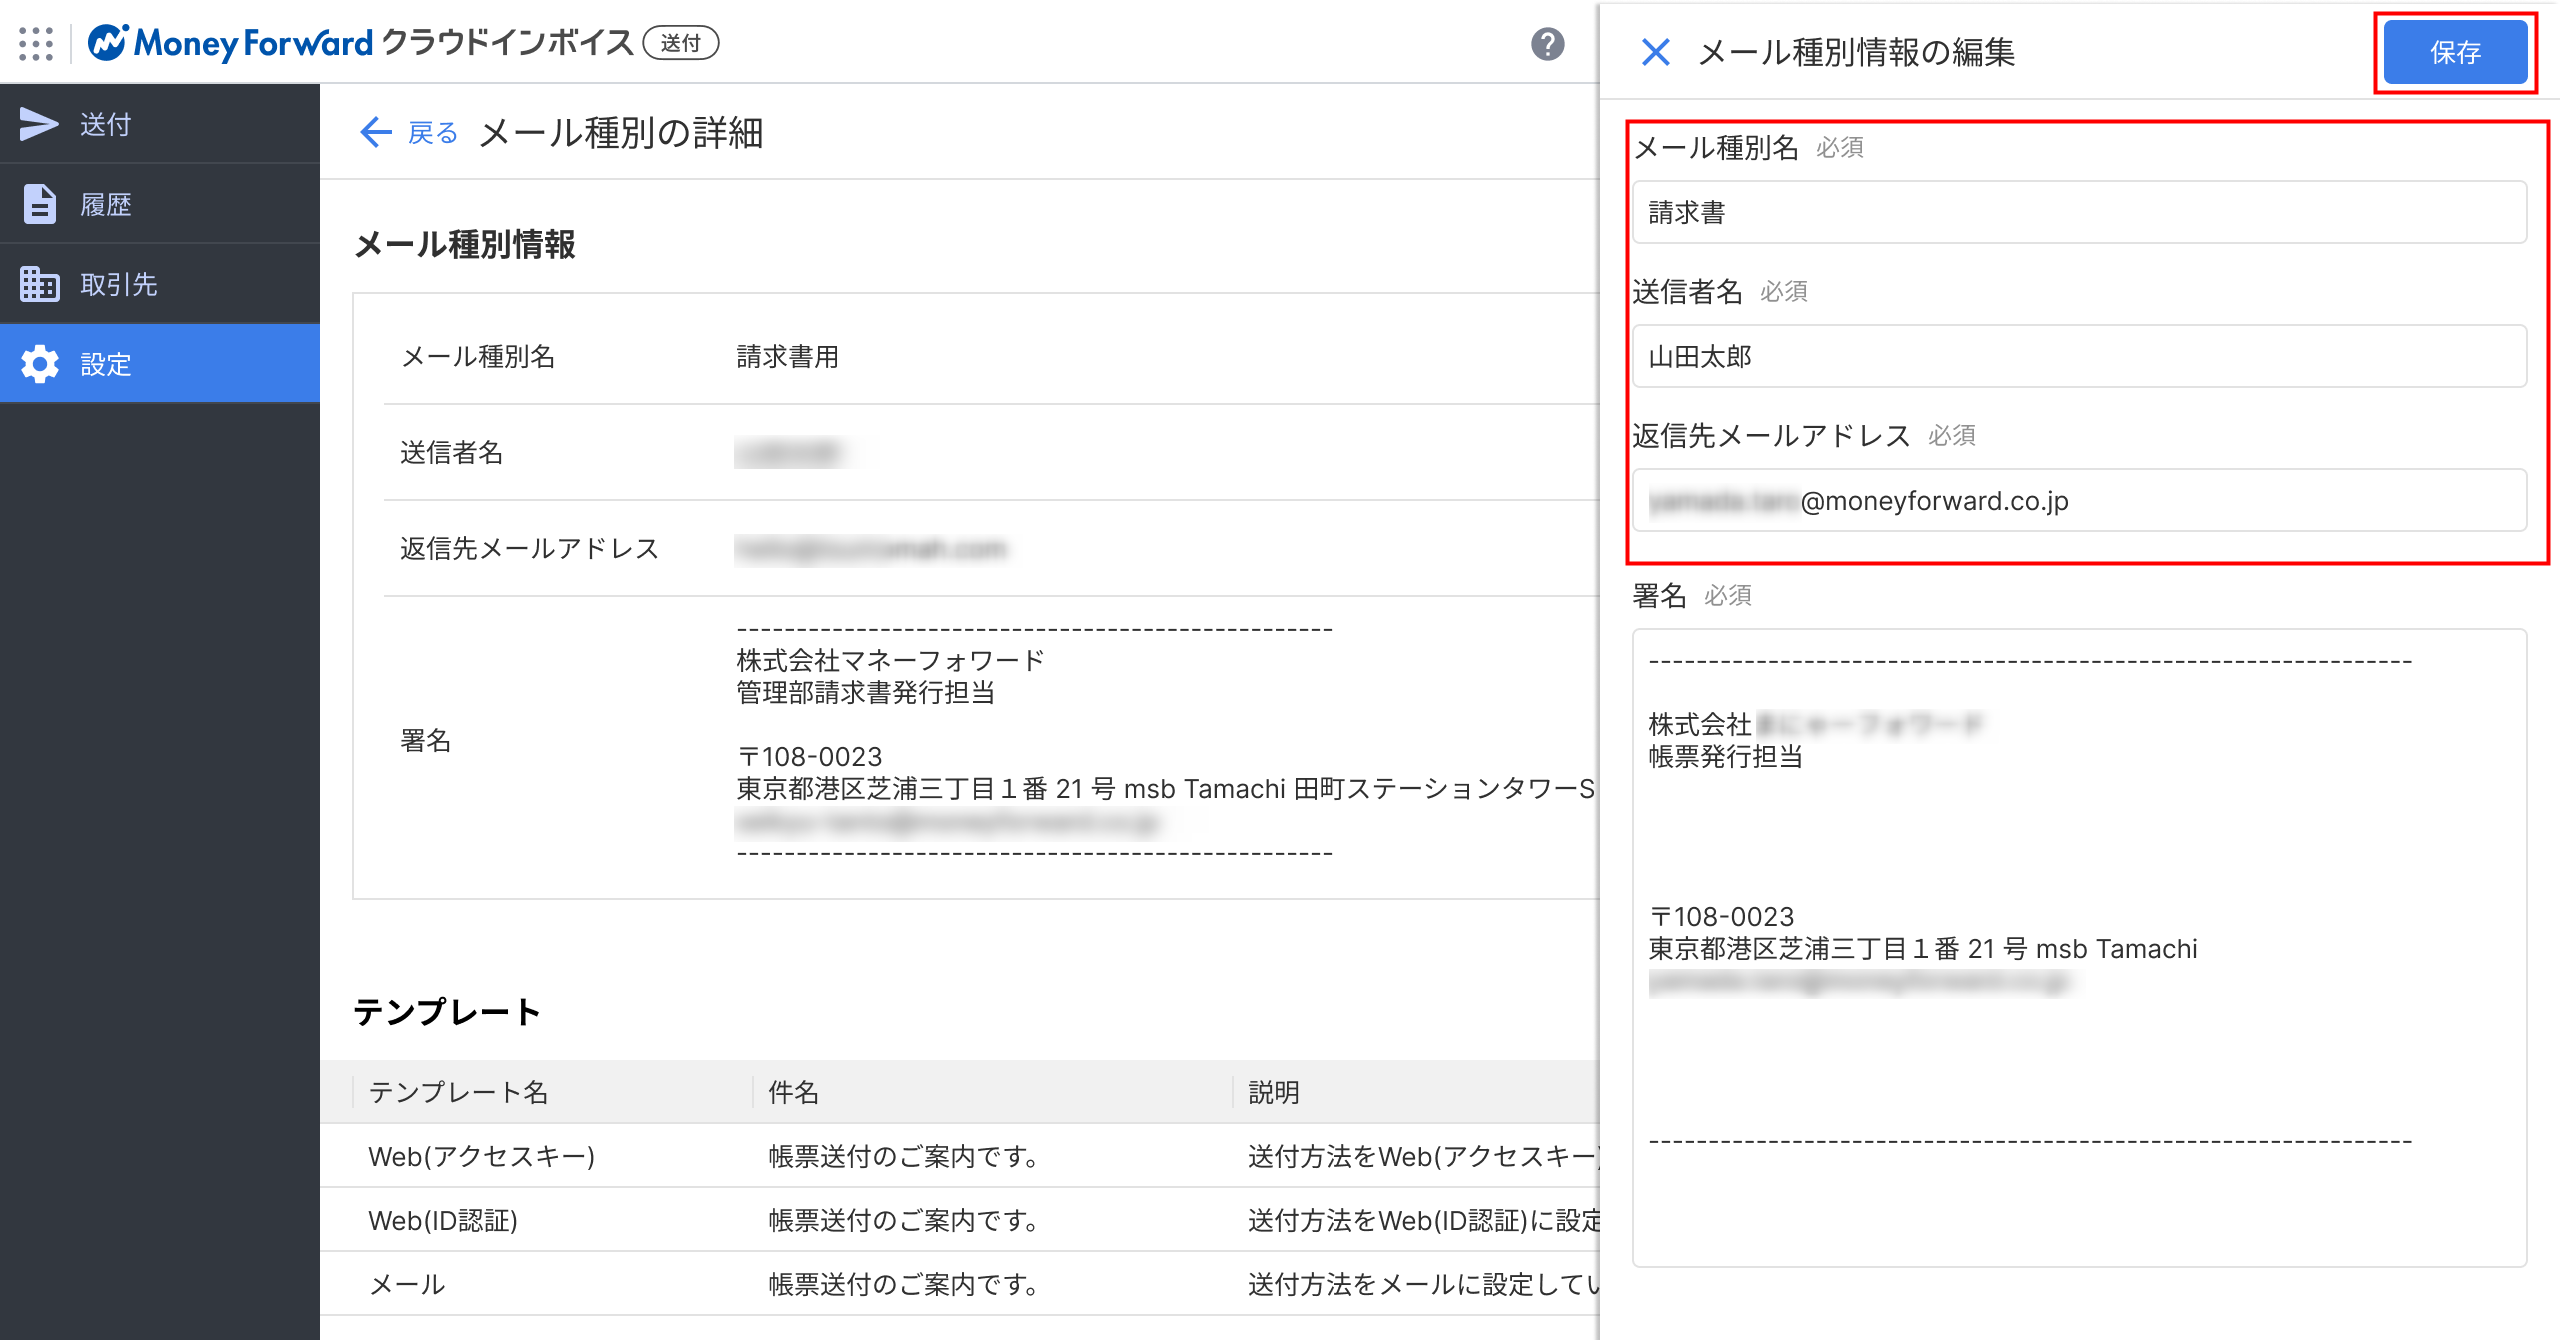This screenshot has height=1340, width=2560.
Task: Focus the メール種別名 input field
Action: 2078,212
